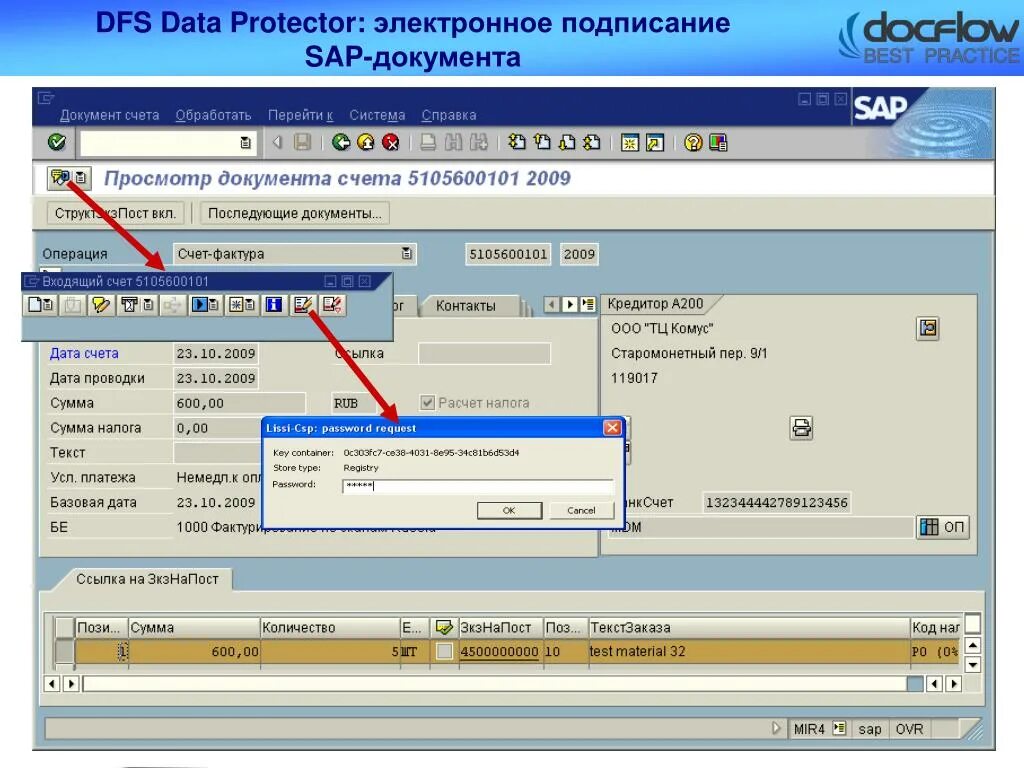The height and width of the screenshot is (768, 1024).
Task: Click the Sign document icon in popup toolbar
Action: coord(303,304)
